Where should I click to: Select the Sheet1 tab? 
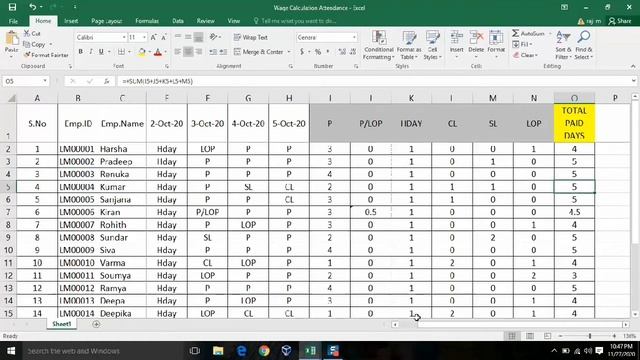click(x=62, y=324)
